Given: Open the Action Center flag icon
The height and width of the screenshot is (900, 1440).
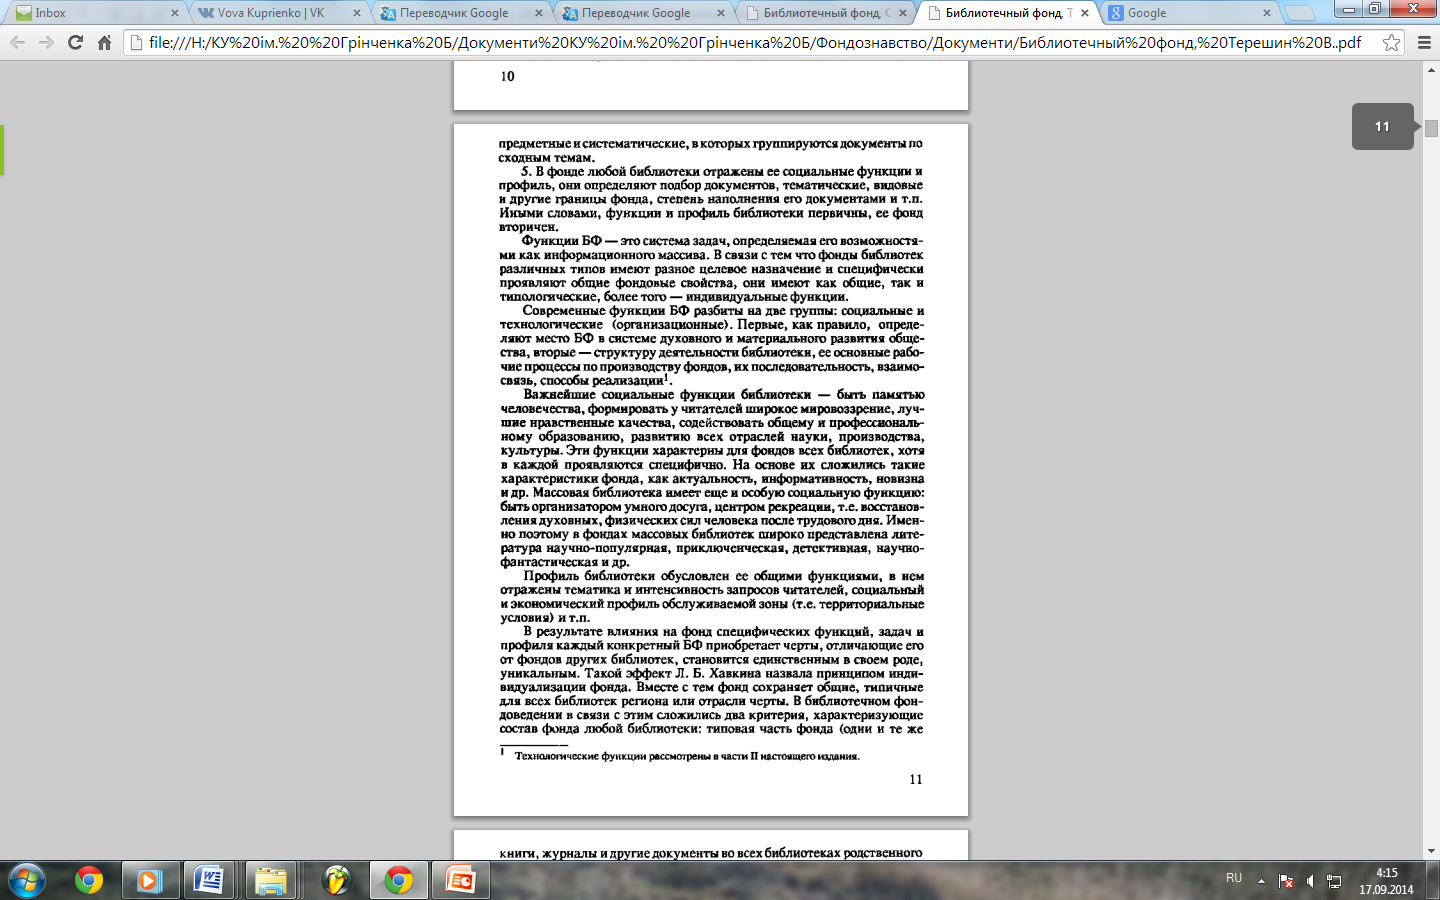Looking at the screenshot, I should (x=1286, y=881).
